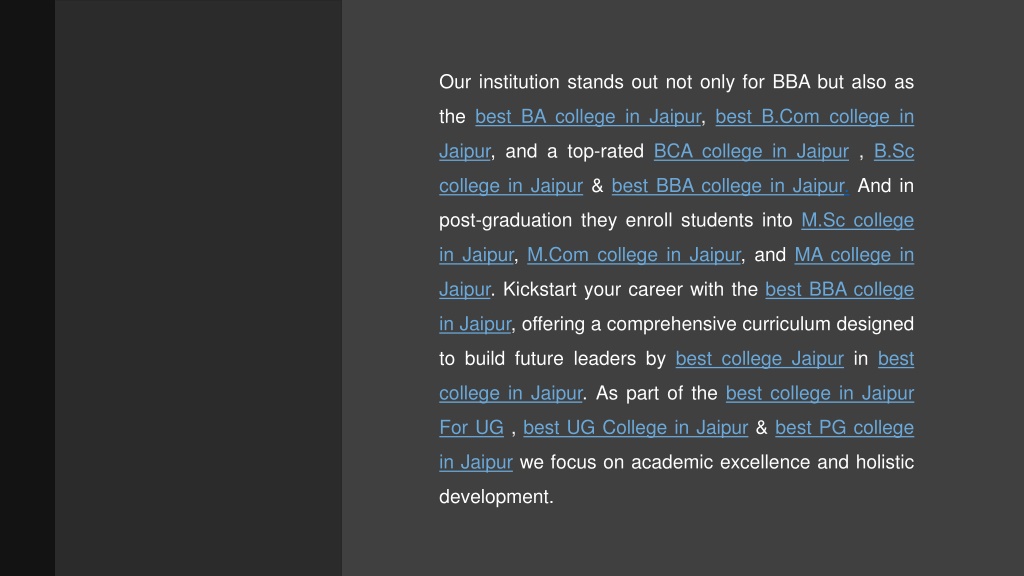Open the 'best BA college in Jaipur' link
This screenshot has height=576, width=1024.
coord(588,117)
